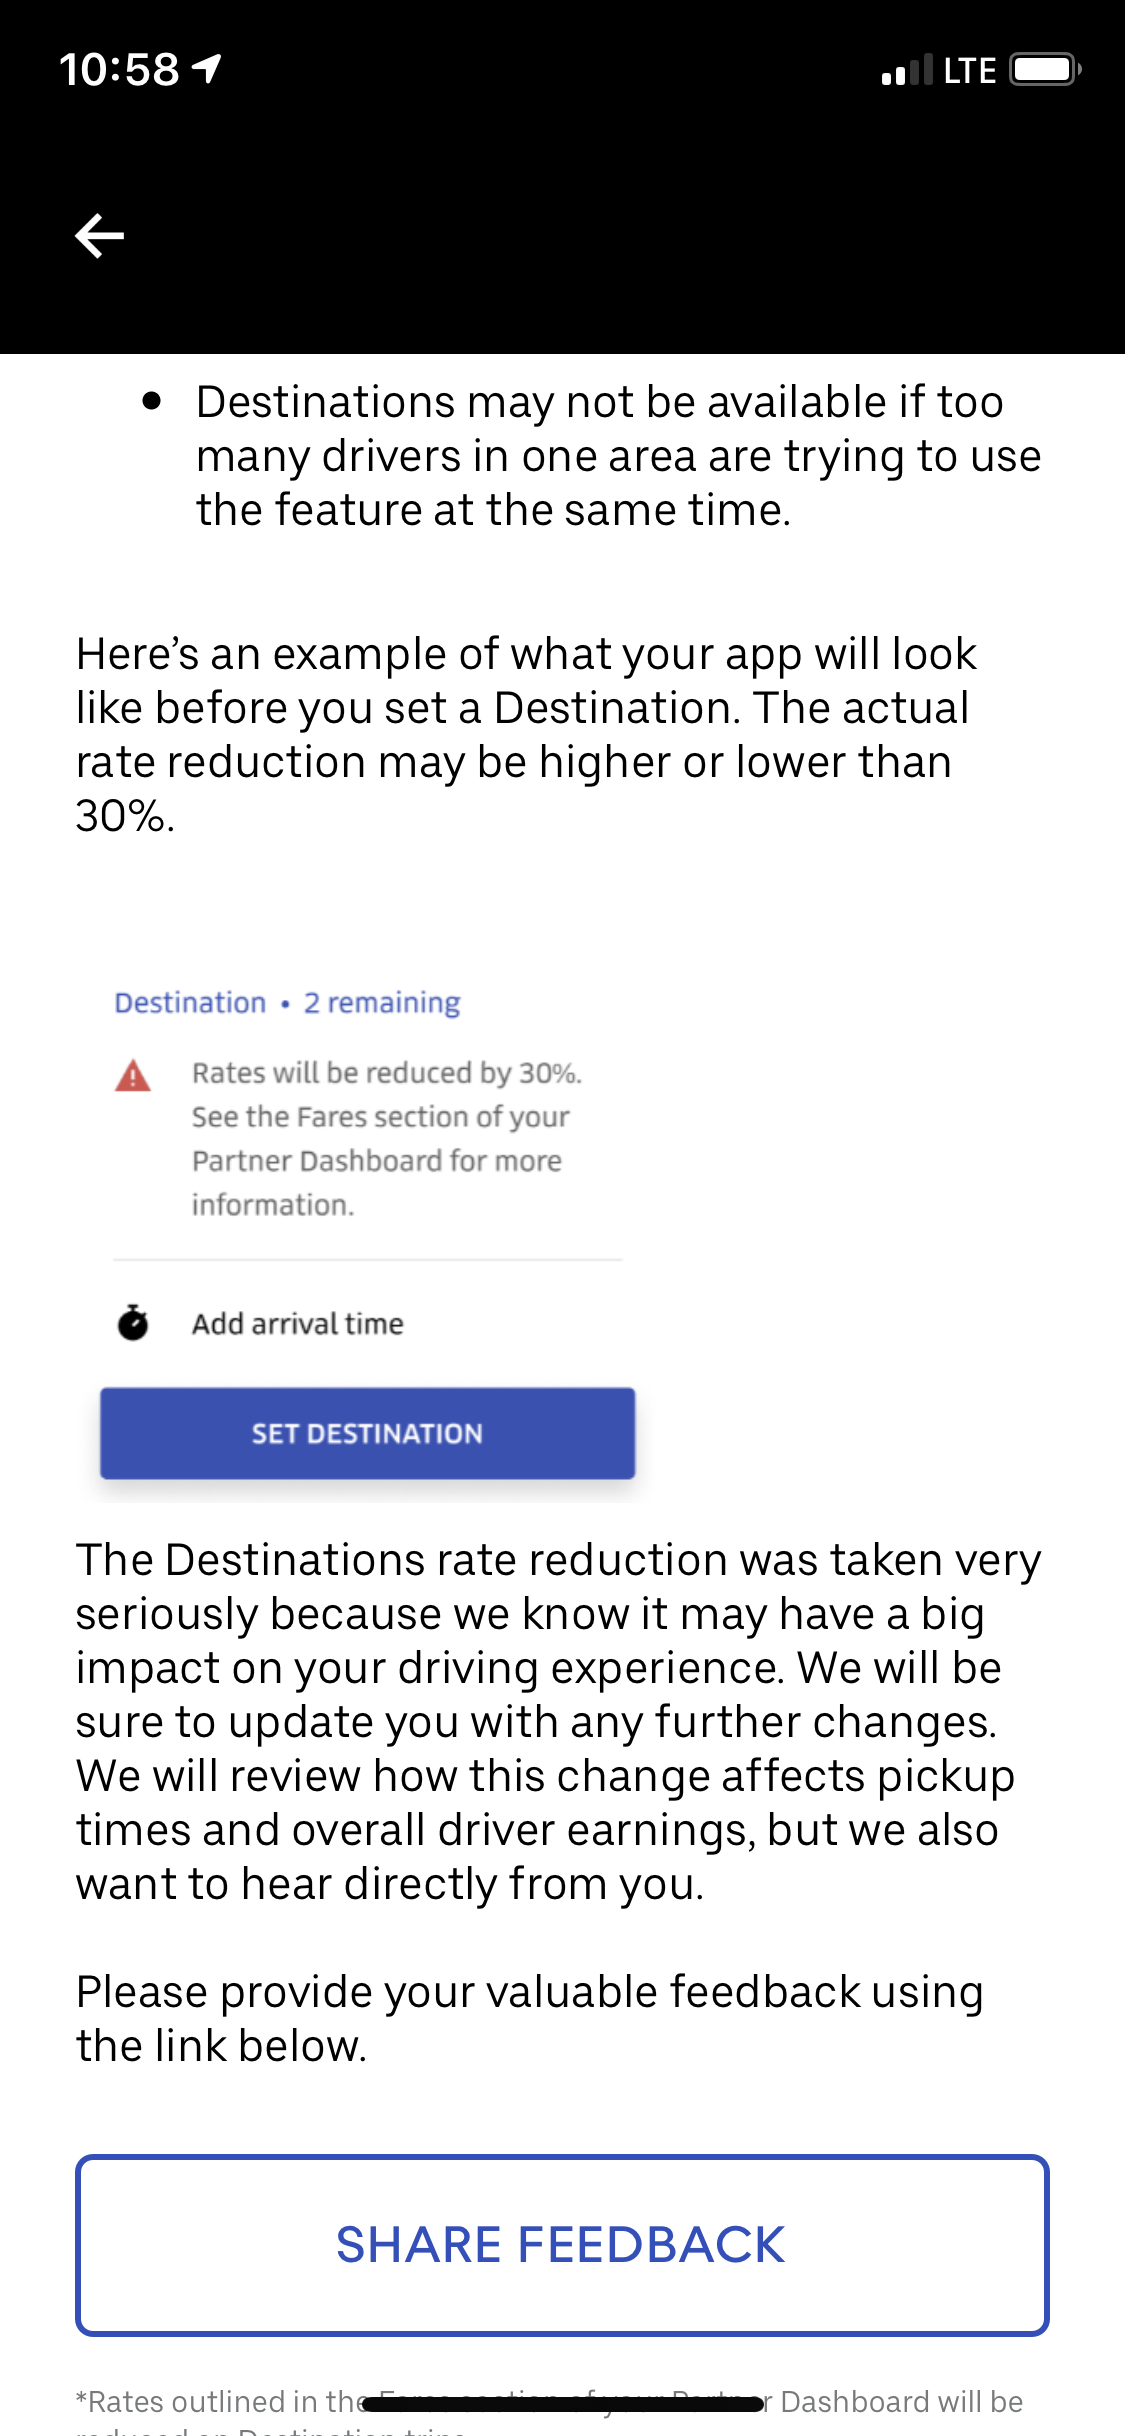Tap the location services arrow in status bar
The height and width of the screenshot is (2436, 1125).
click(207, 69)
